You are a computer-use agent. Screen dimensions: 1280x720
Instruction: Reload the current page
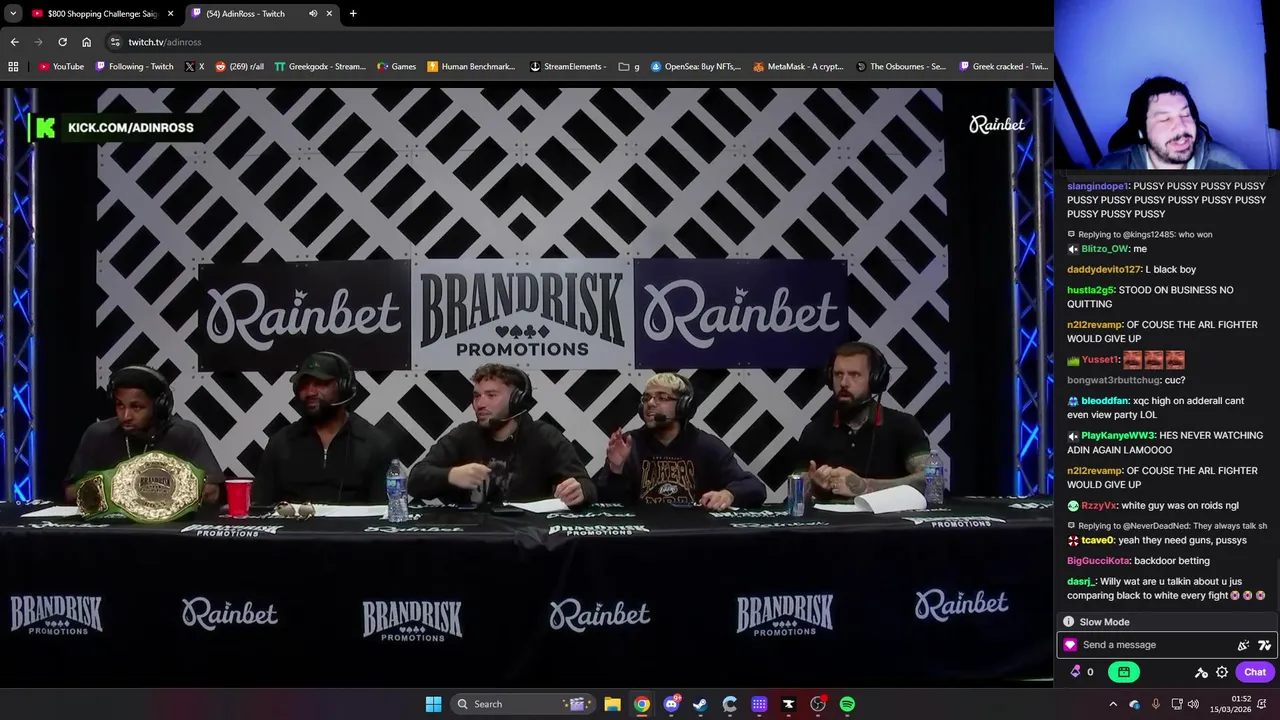click(x=62, y=42)
